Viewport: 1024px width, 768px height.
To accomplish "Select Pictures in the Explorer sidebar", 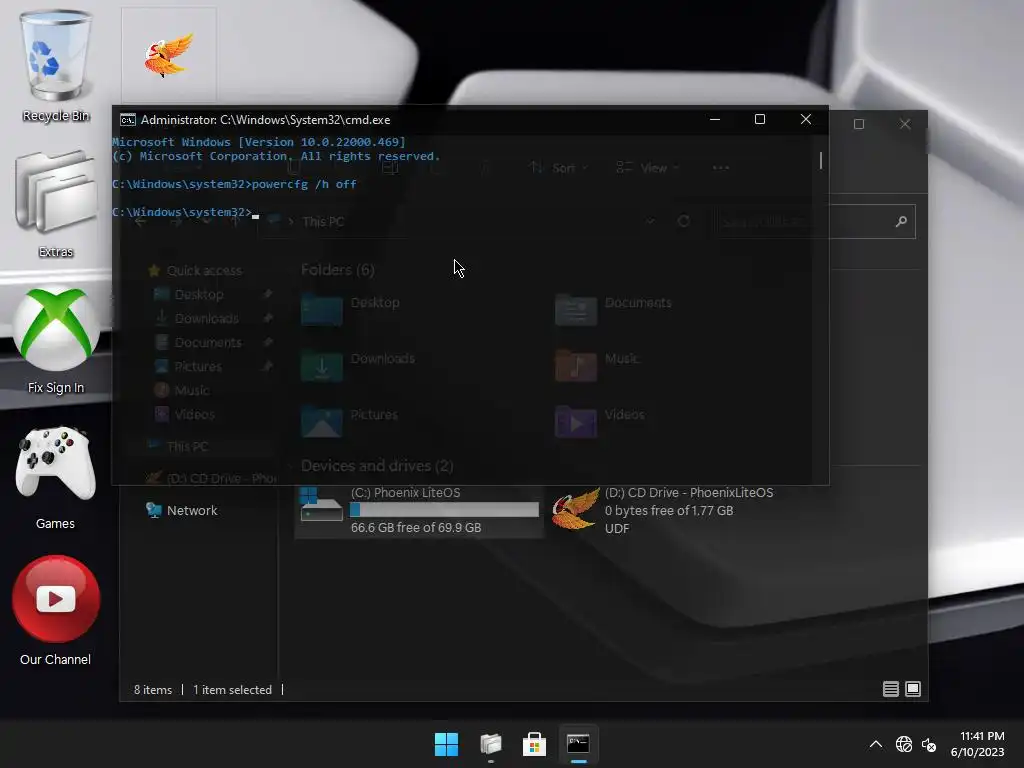I will (x=198, y=366).
